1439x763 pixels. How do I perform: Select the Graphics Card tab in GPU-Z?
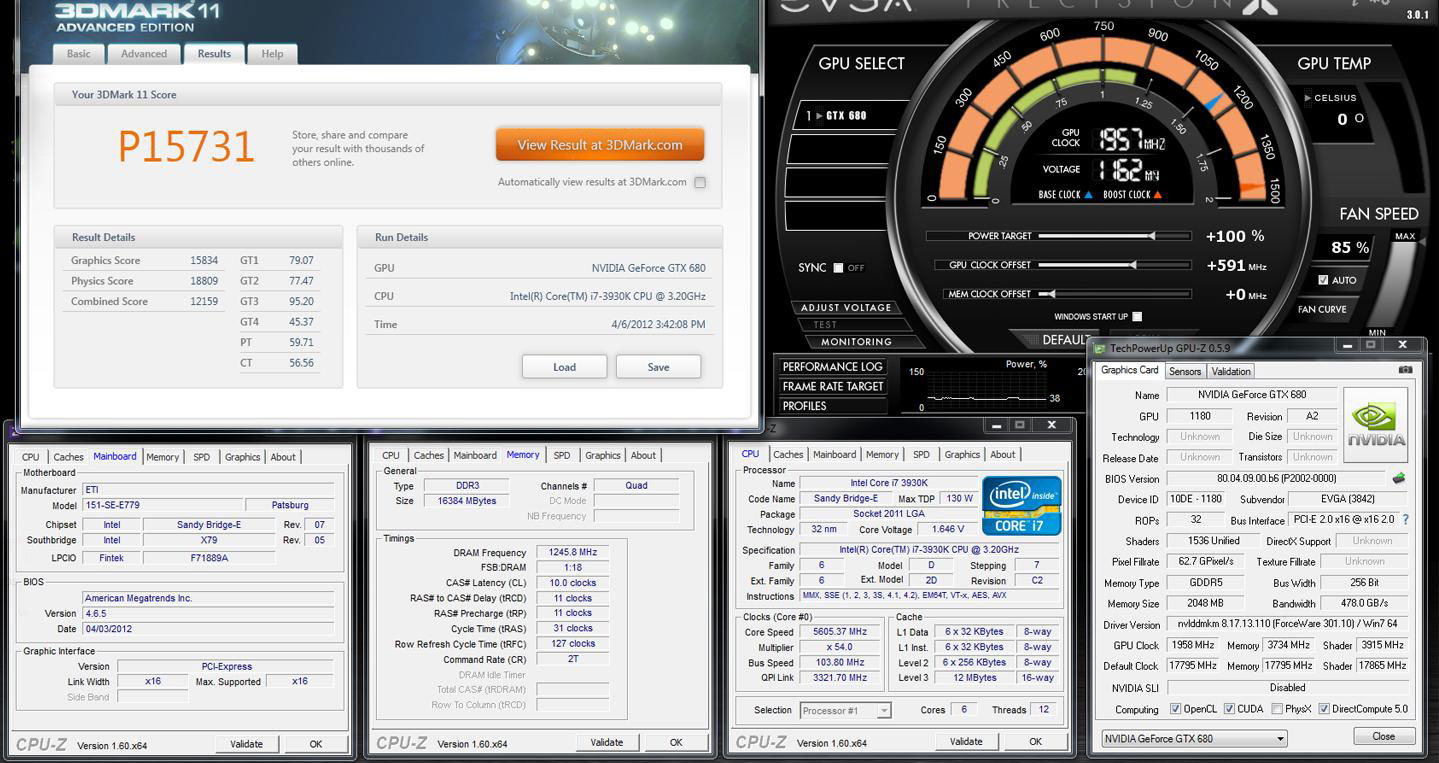(1130, 370)
